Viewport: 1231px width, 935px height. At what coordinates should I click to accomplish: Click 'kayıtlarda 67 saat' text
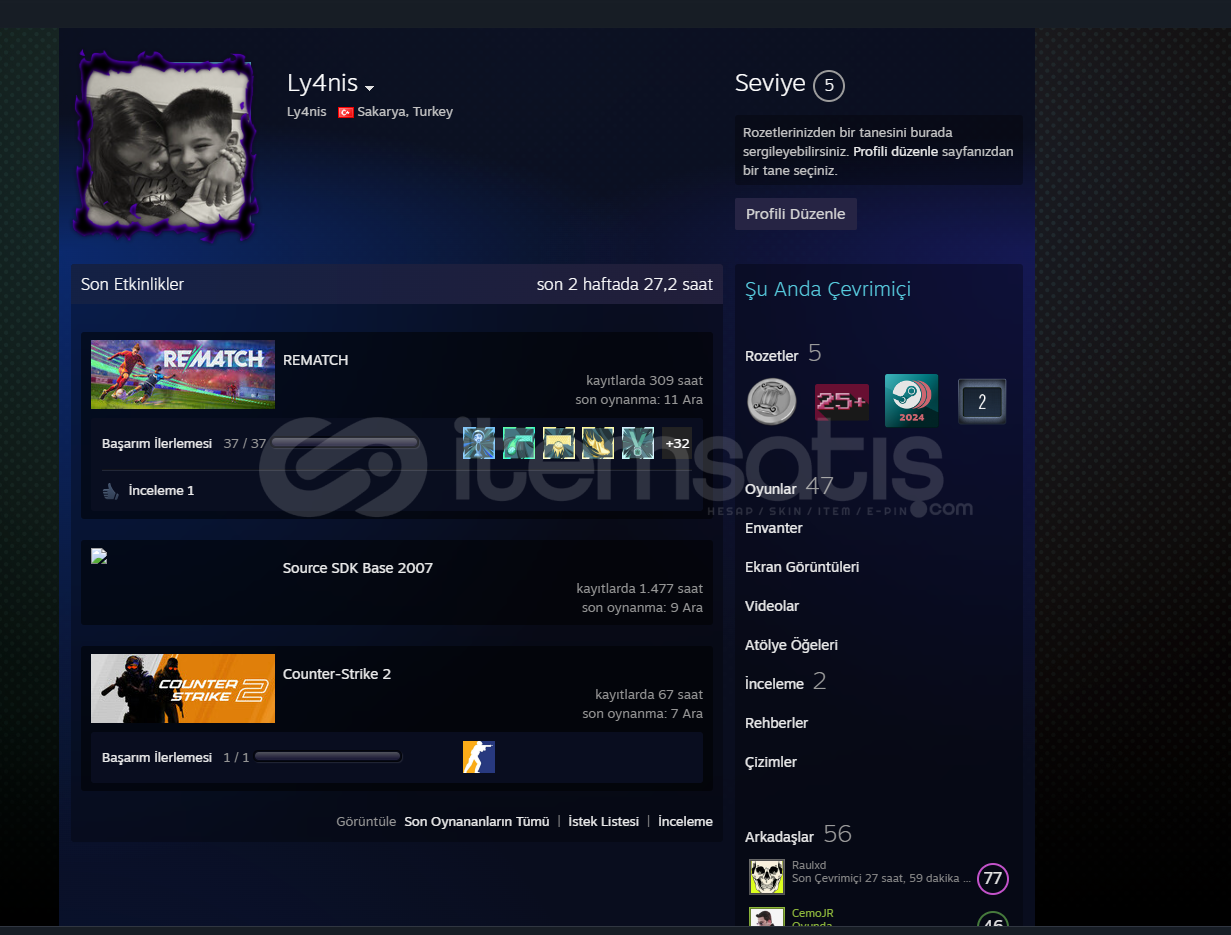pos(649,694)
